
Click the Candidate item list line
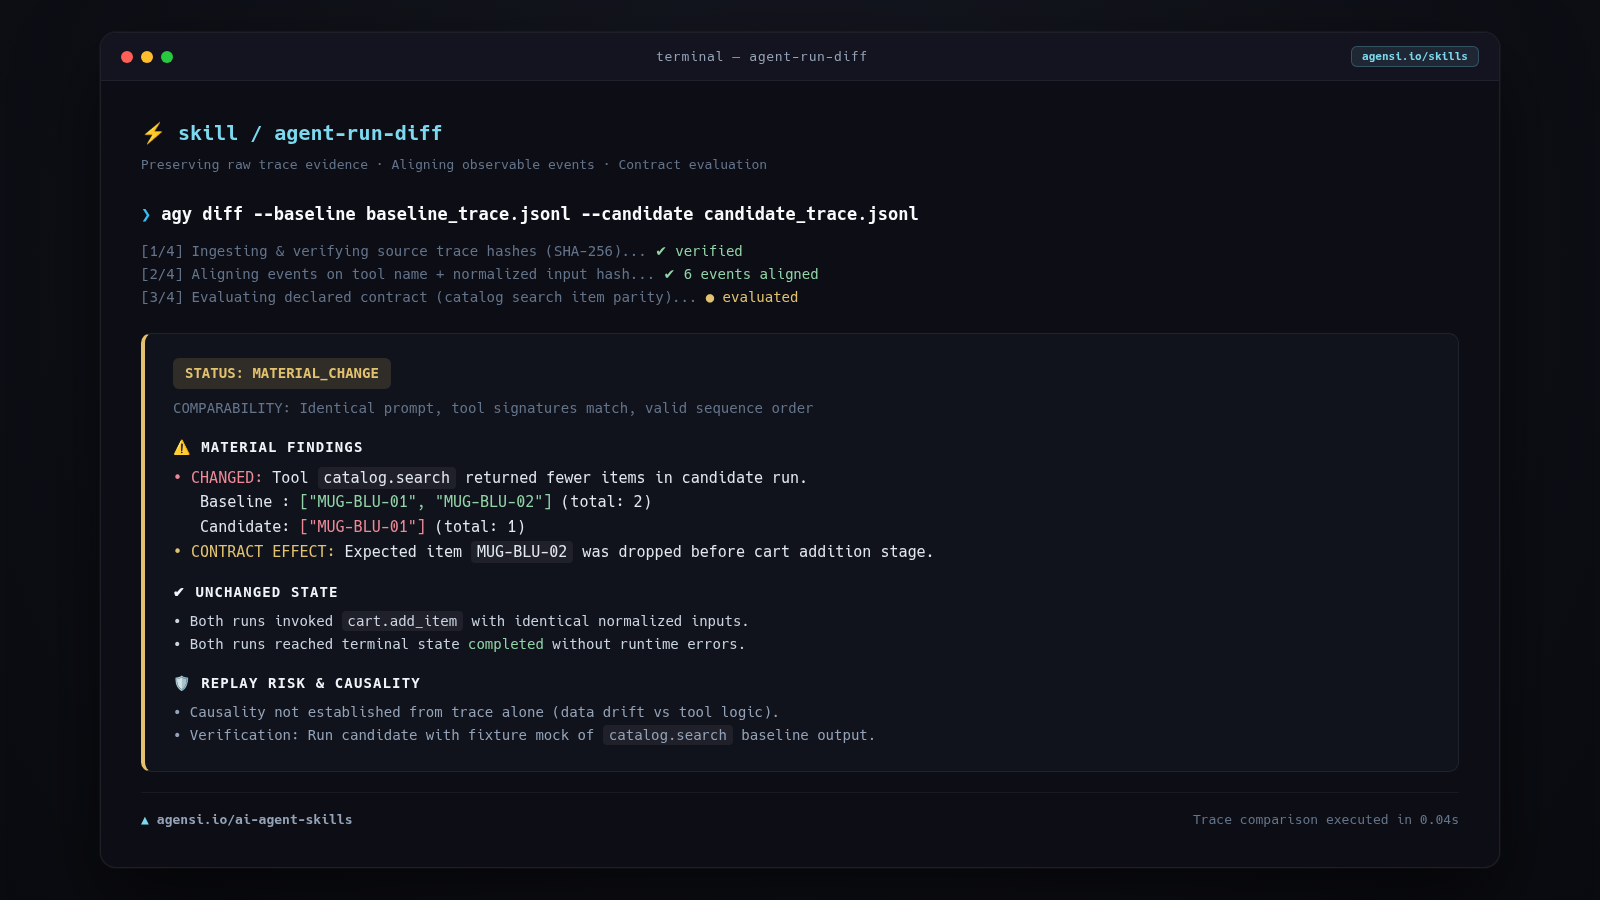[362, 527]
